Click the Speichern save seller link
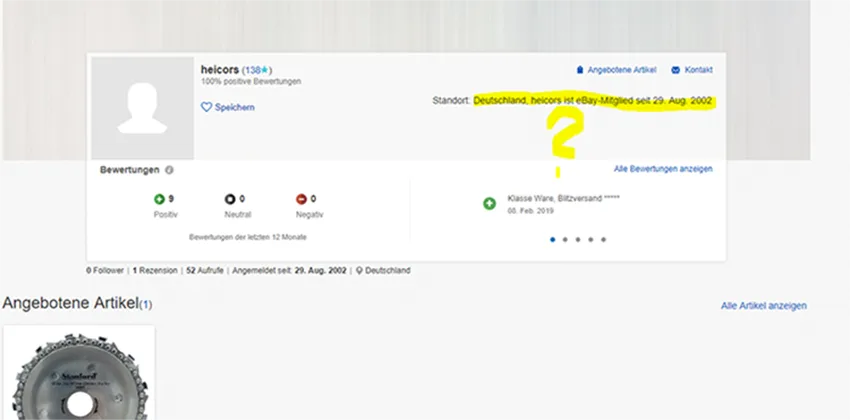This screenshot has height=420, width=850. tap(234, 107)
